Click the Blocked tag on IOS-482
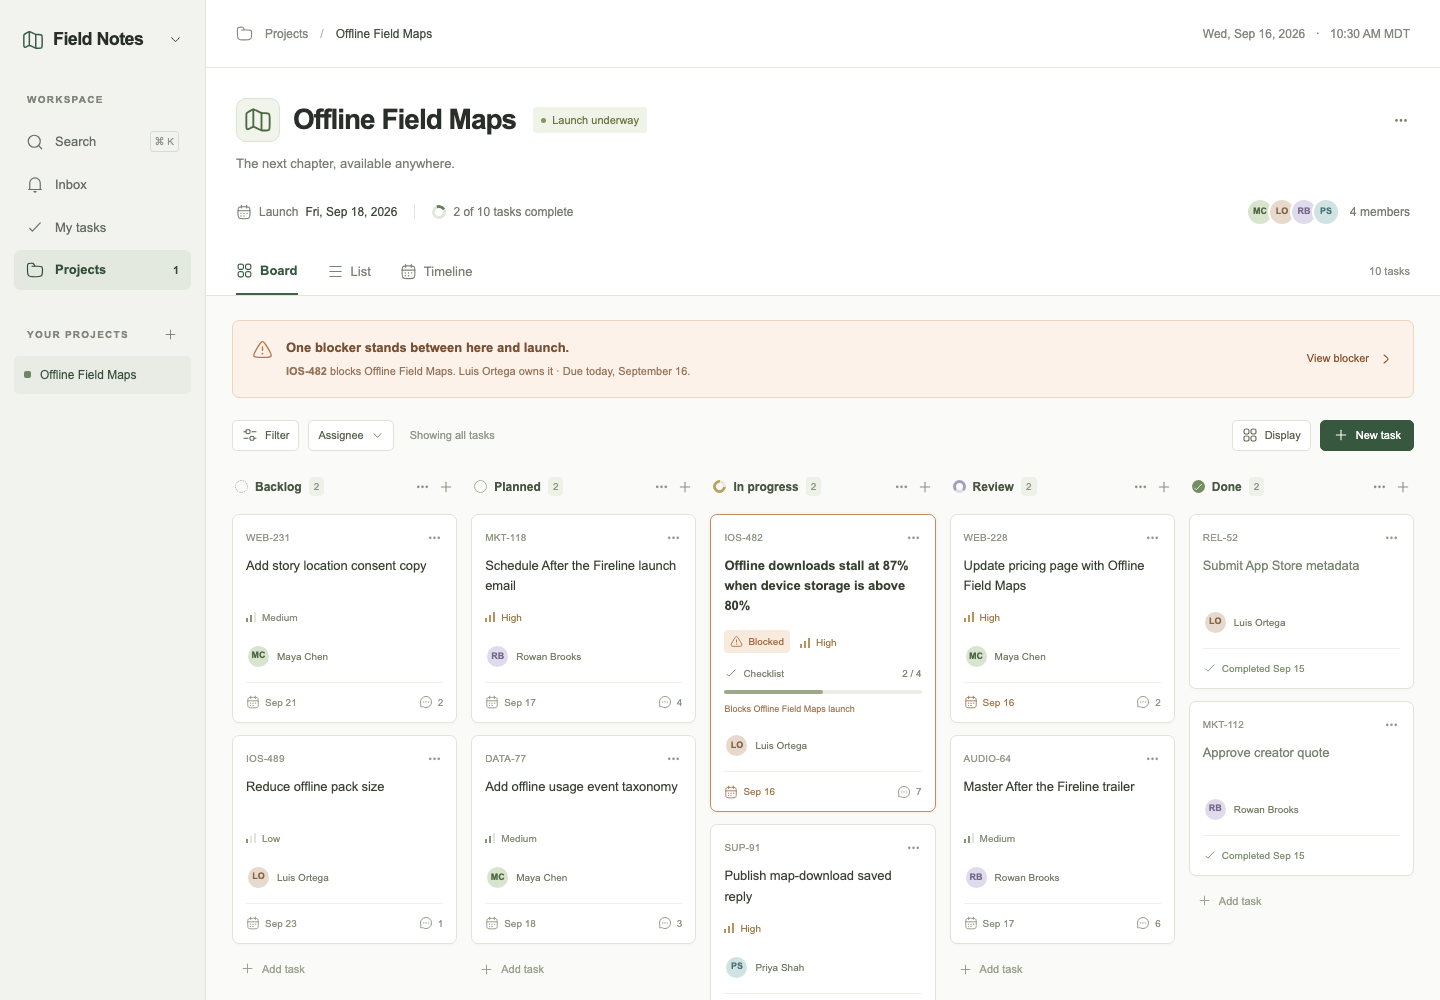 click(757, 642)
